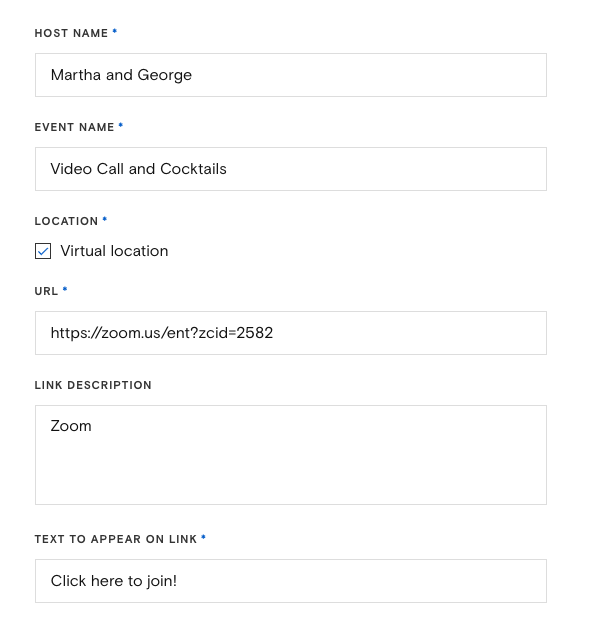
Task: Select the URL input field
Action: (291, 333)
